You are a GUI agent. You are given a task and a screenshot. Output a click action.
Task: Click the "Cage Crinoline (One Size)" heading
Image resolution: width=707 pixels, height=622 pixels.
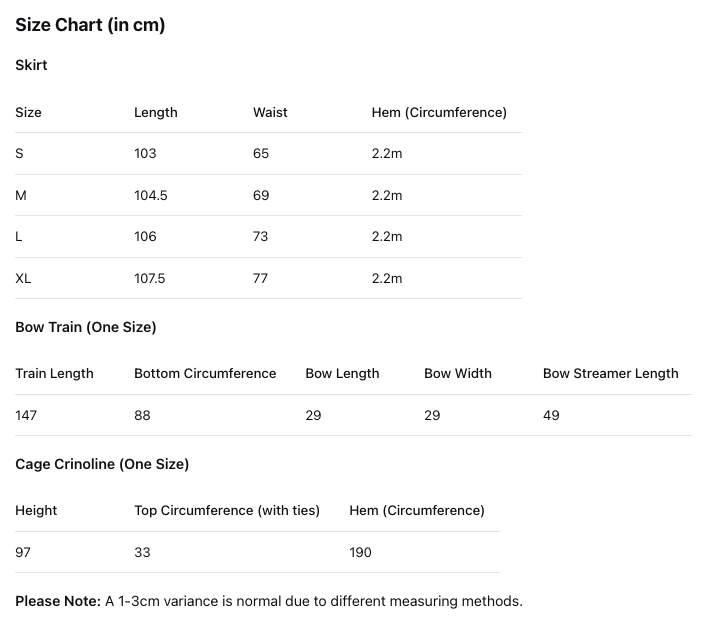(x=102, y=464)
